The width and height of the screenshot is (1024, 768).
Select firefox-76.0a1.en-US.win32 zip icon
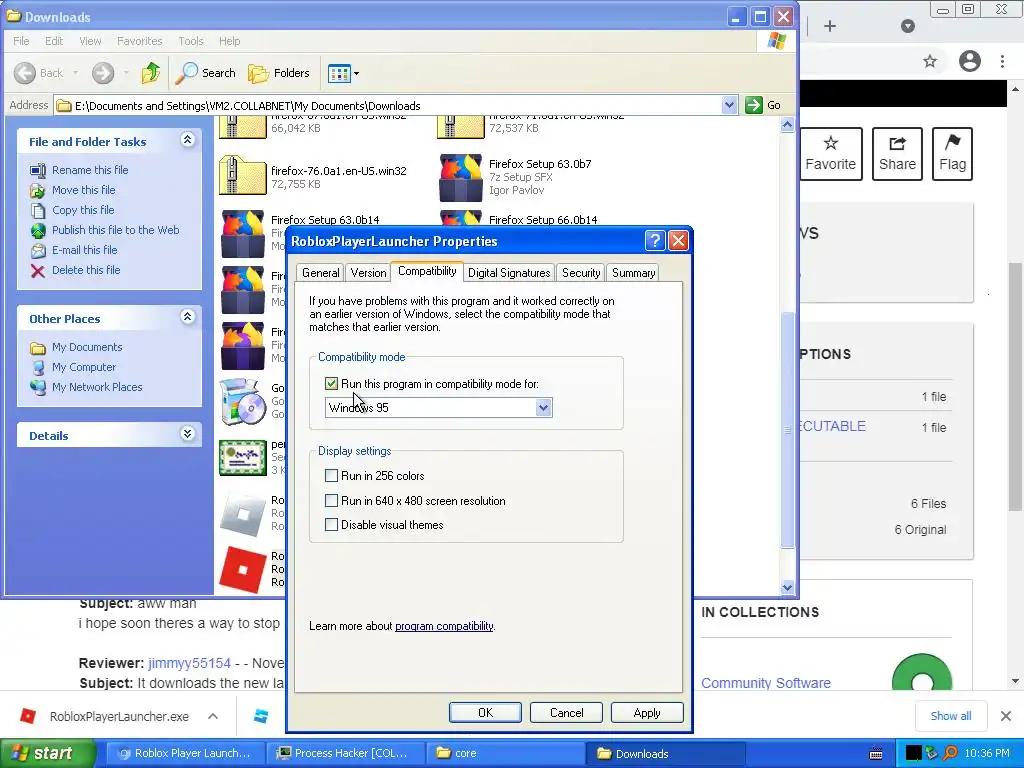coord(242,175)
